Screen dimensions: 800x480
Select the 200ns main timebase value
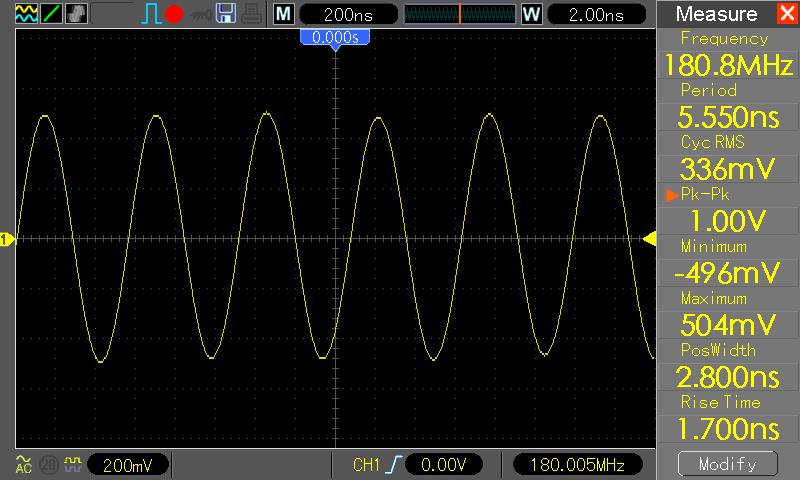(x=348, y=14)
